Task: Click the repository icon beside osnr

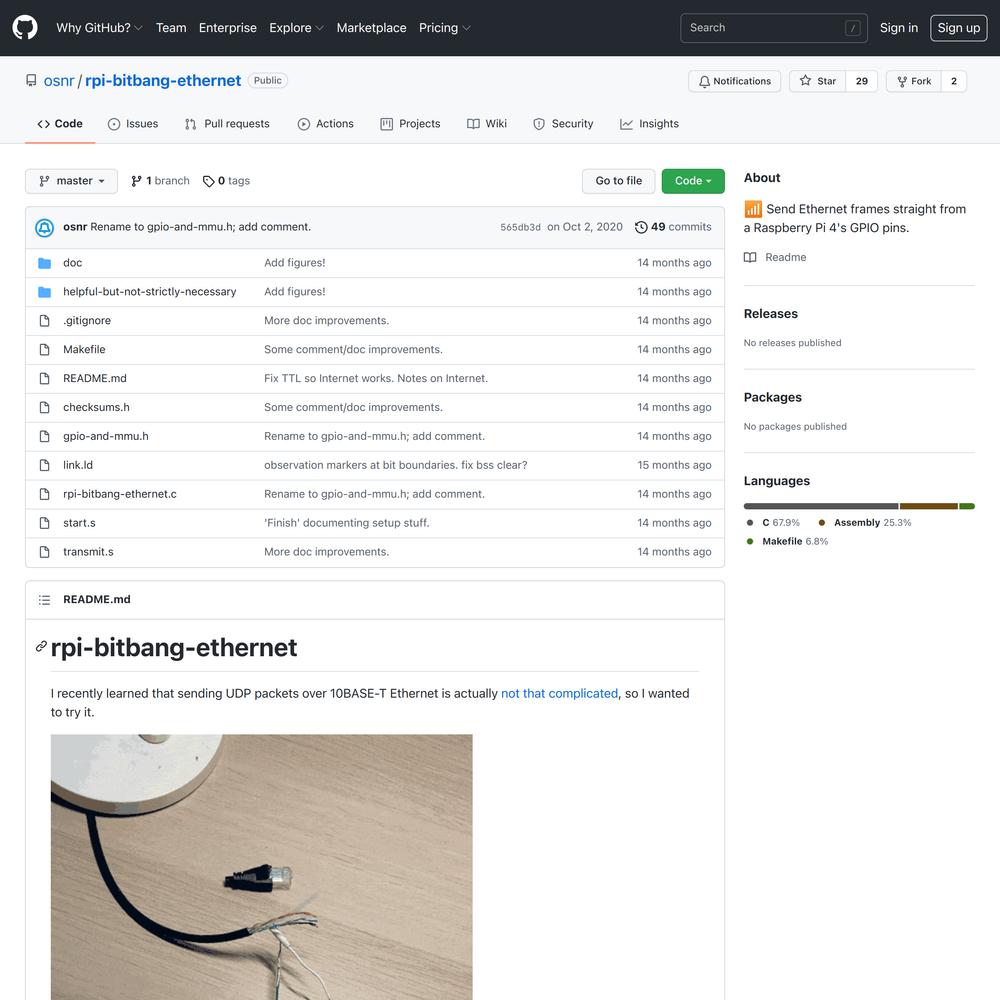Action: [31, 80]
